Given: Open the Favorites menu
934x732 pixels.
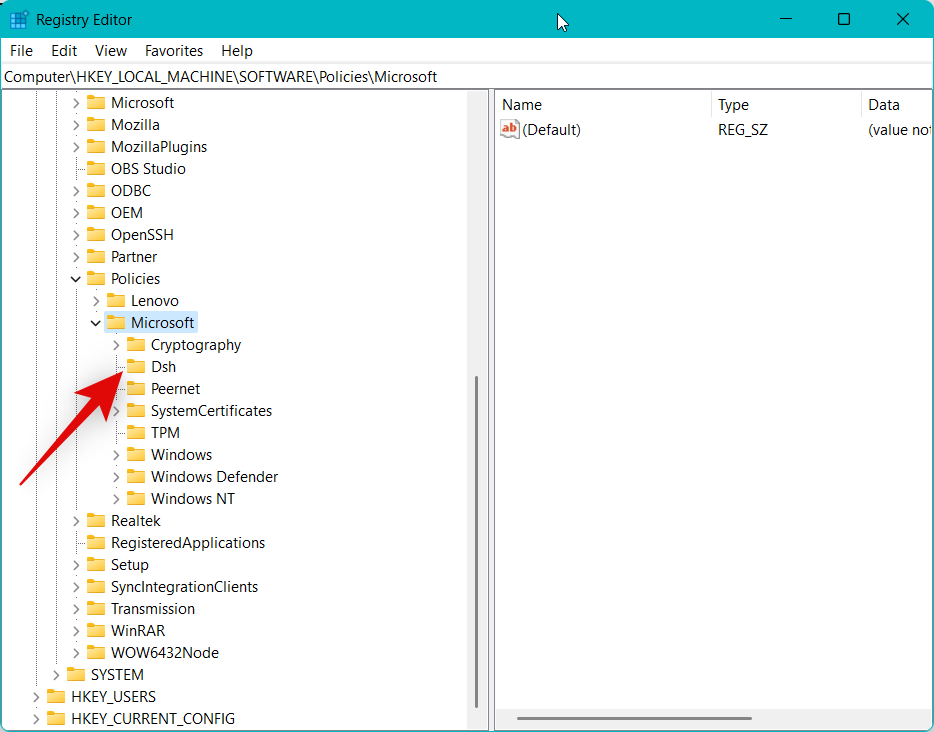Looking at the screenshot, I should tap(173, 50).
